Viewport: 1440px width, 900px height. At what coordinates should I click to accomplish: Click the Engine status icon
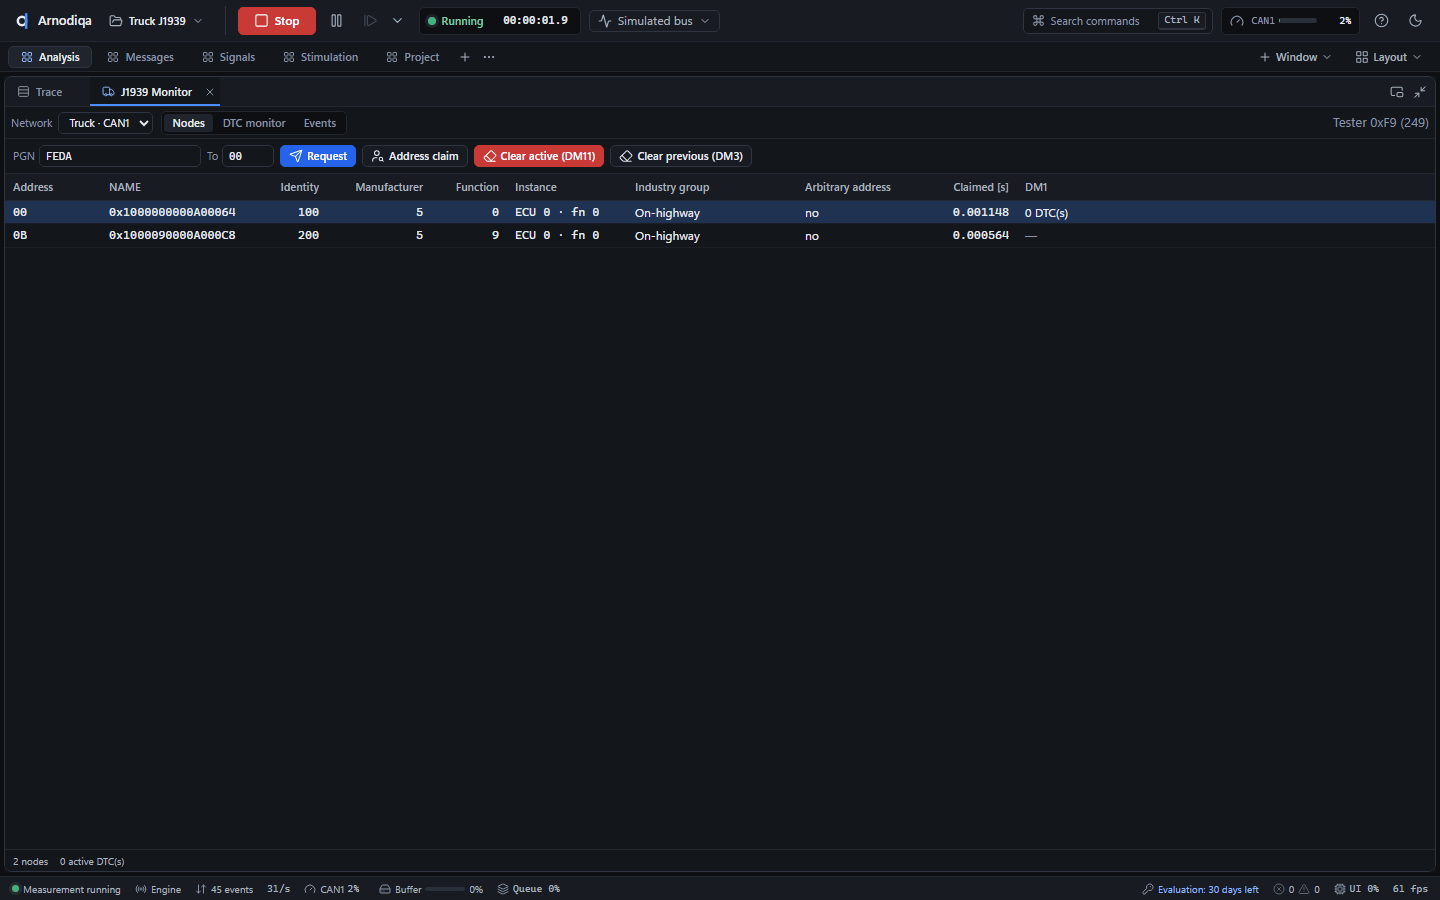point(141,889)
